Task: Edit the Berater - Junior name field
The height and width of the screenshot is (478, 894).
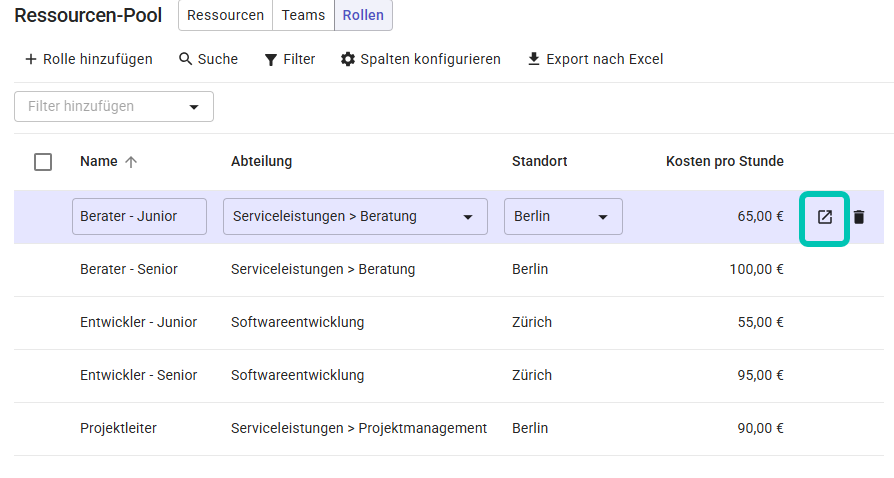Action: point(139,217)
